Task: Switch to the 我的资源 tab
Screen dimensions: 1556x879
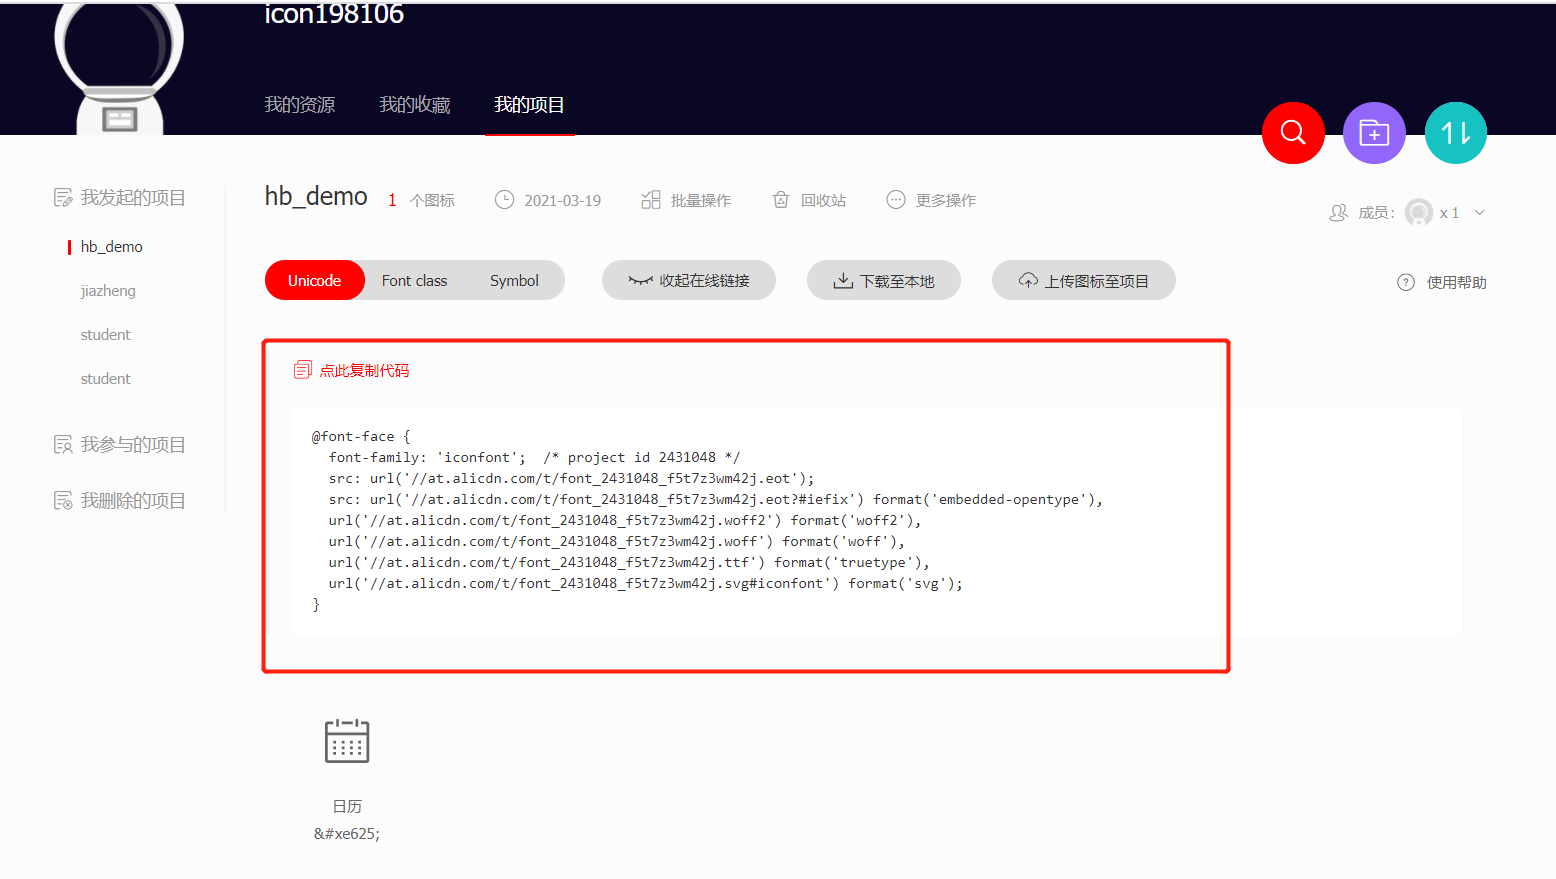Action: tap(299, 104)
